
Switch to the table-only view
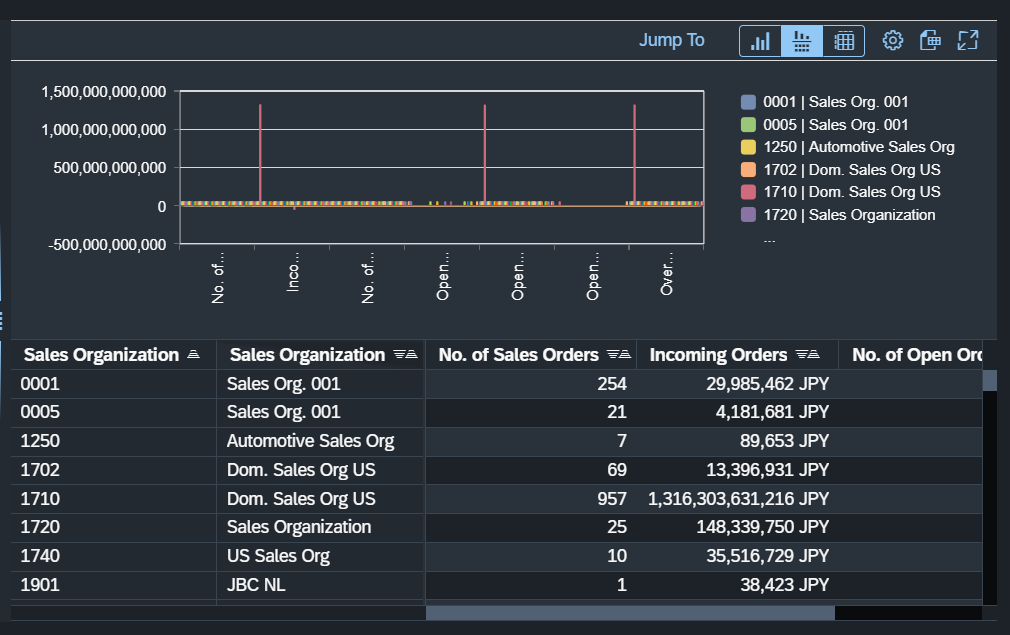tap(844, 40)
